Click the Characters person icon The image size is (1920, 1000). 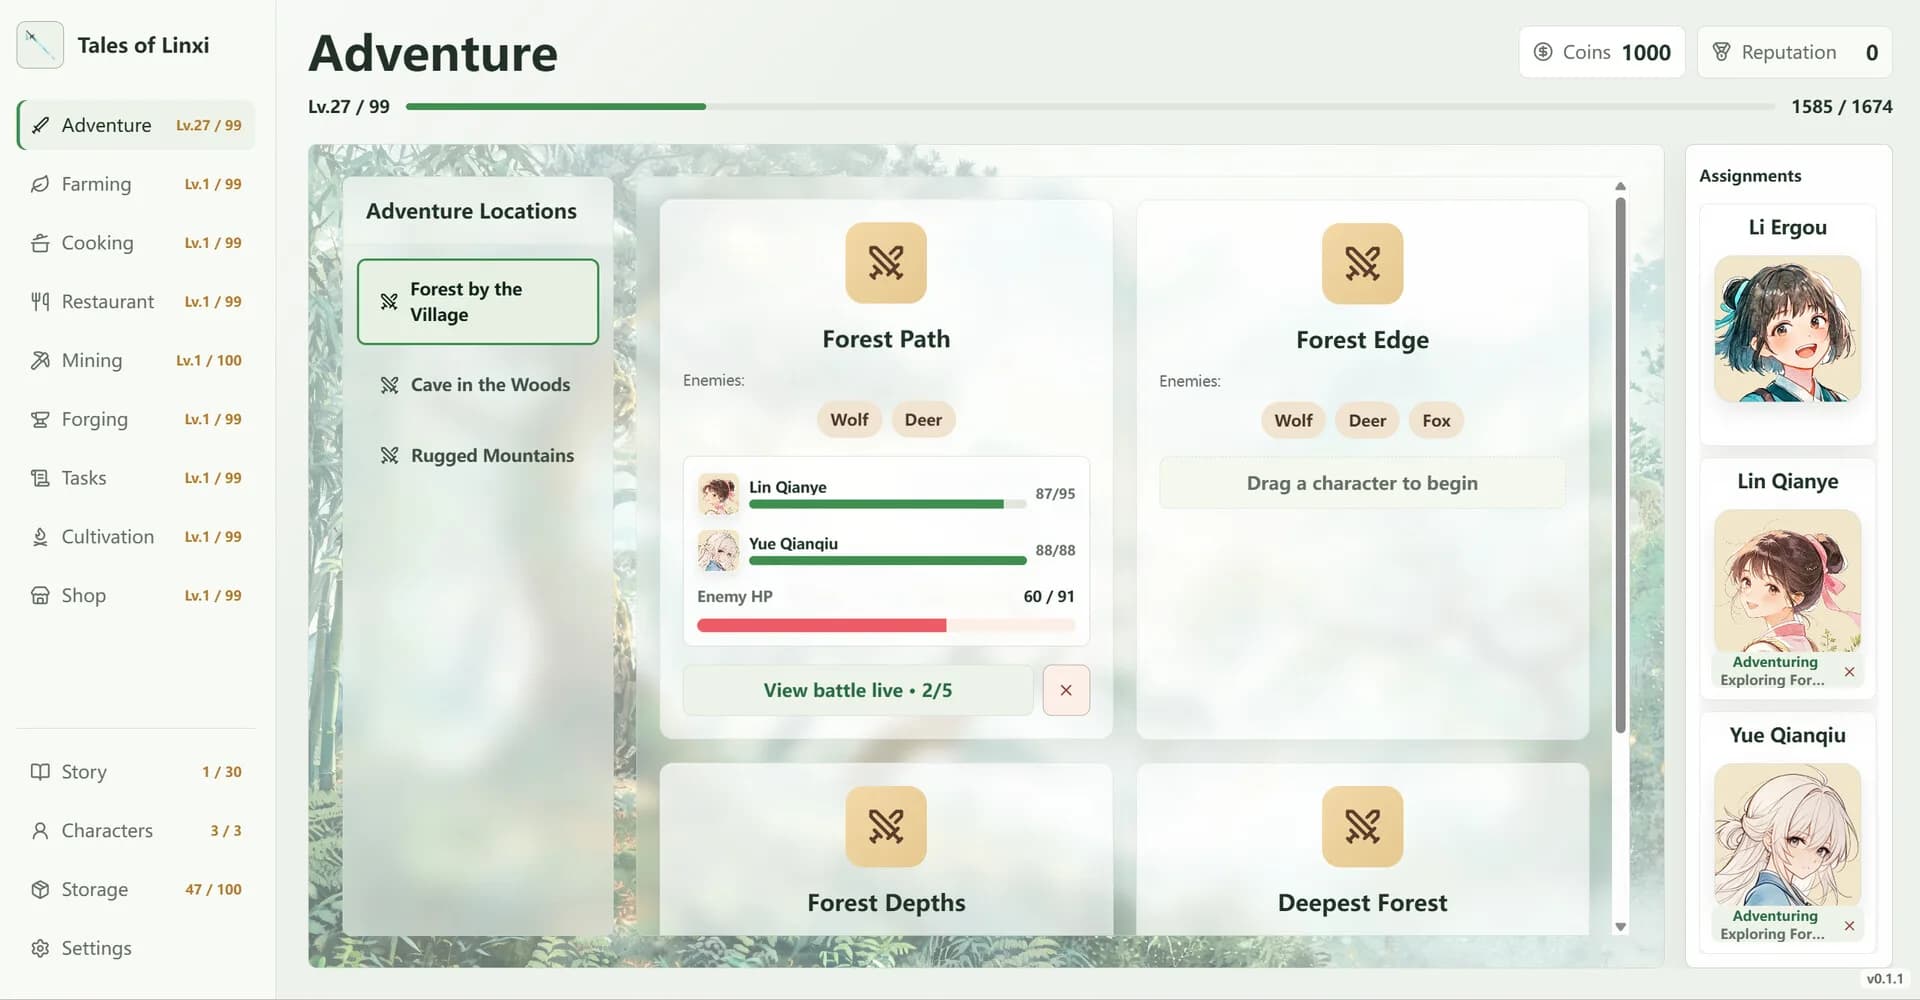(x=40, y=831)
